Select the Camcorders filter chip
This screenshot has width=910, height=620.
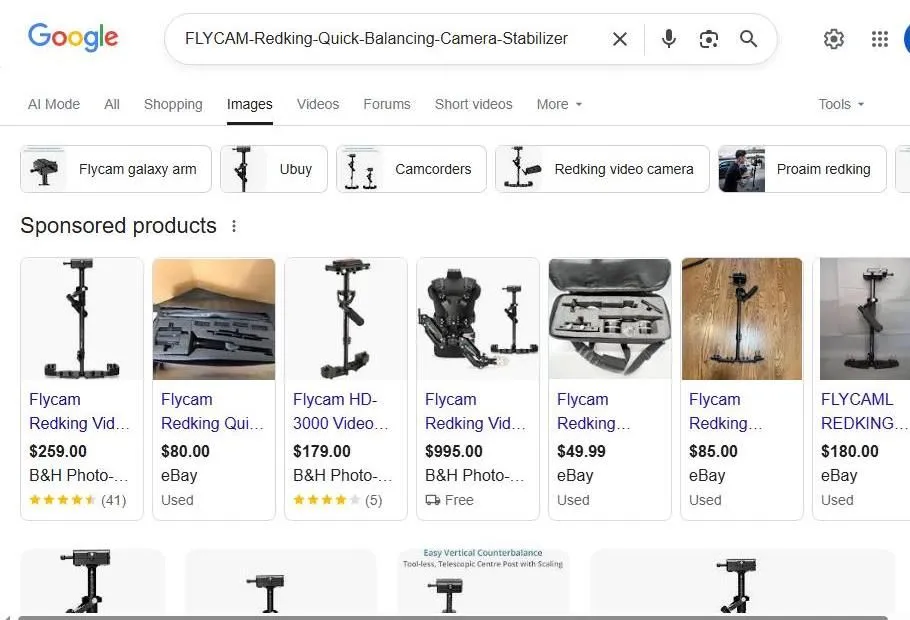[x=411, y=169]
